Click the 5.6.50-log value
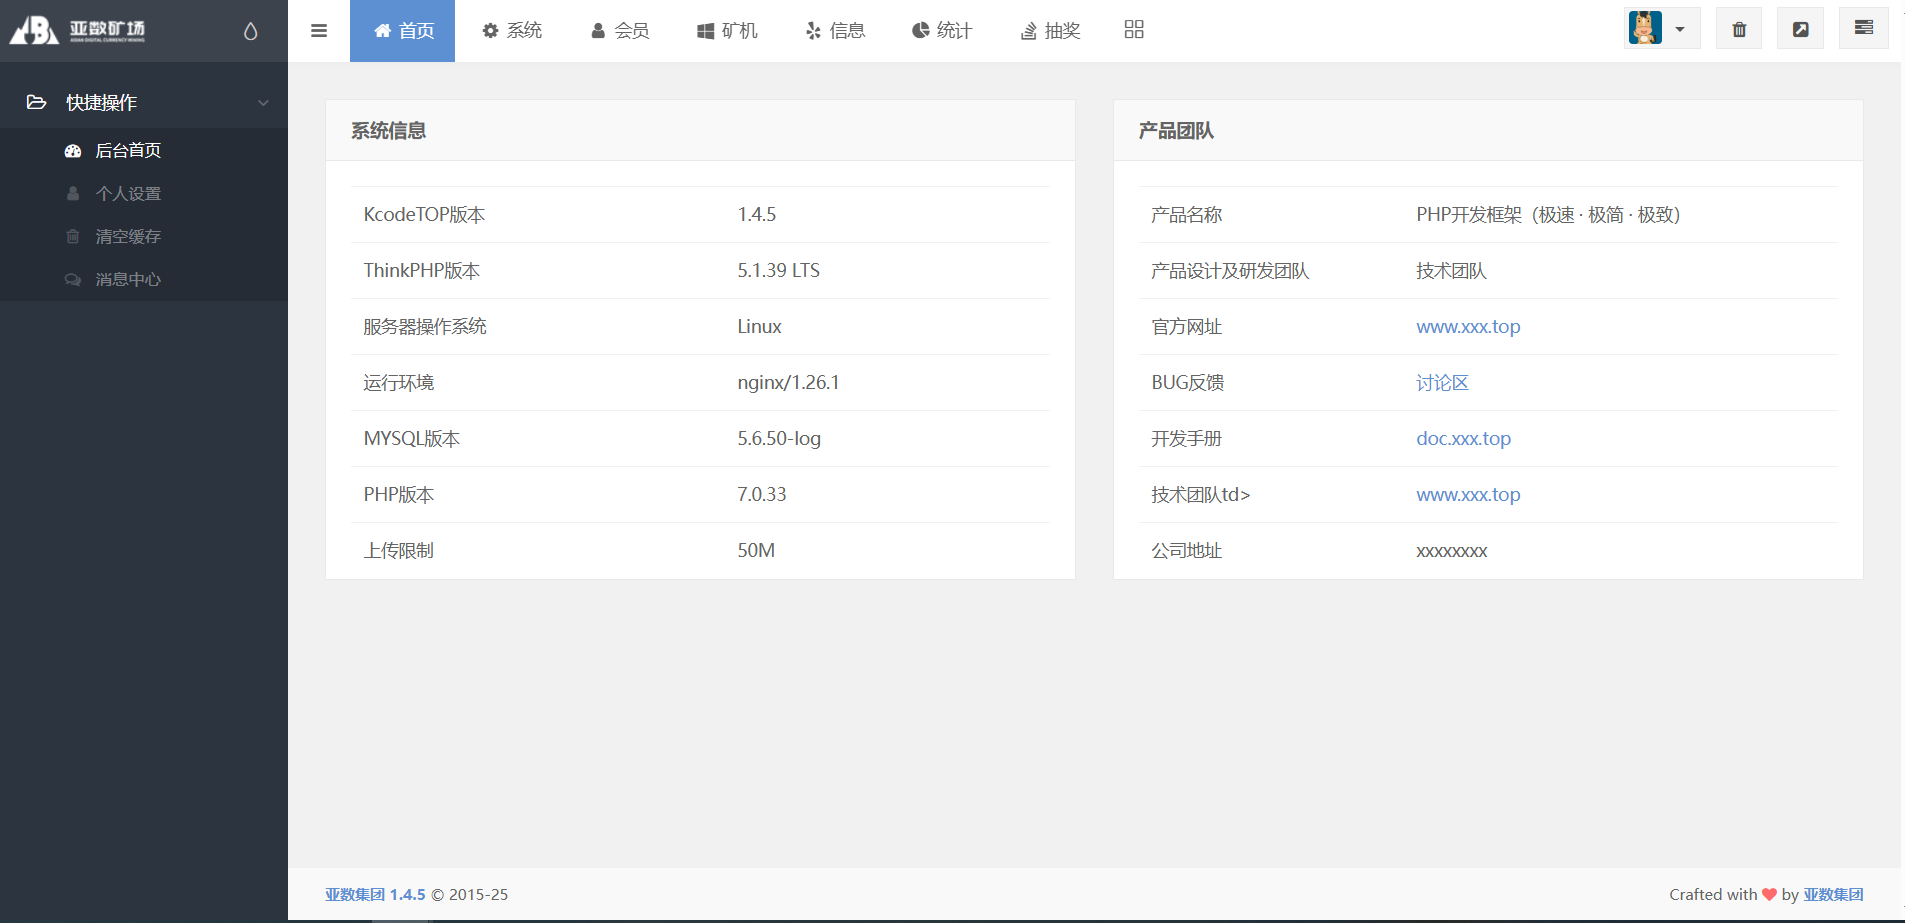 pos(779,439)
